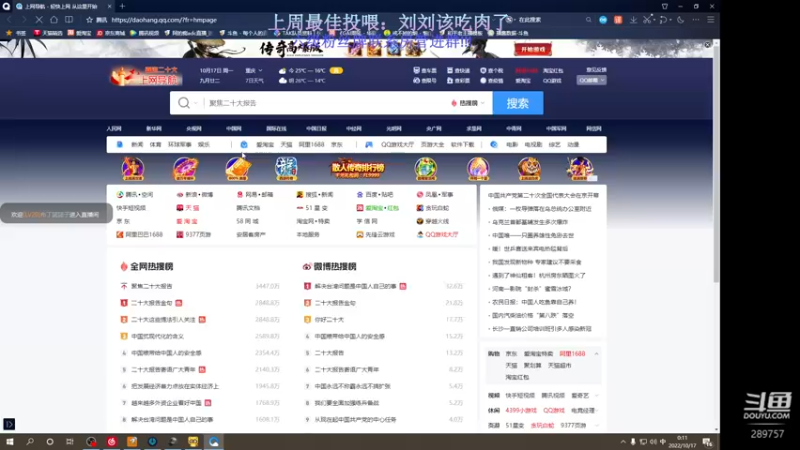Open the 中国日报 top link
Viewport: 800px width, 450px height.
316,129
